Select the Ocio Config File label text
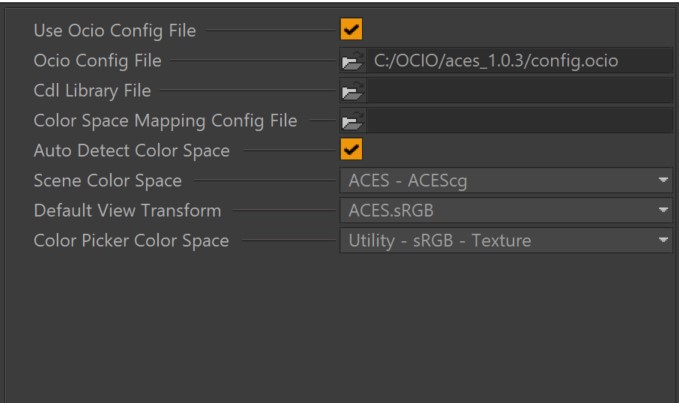679x403 pixels. [x=97, y=61]
